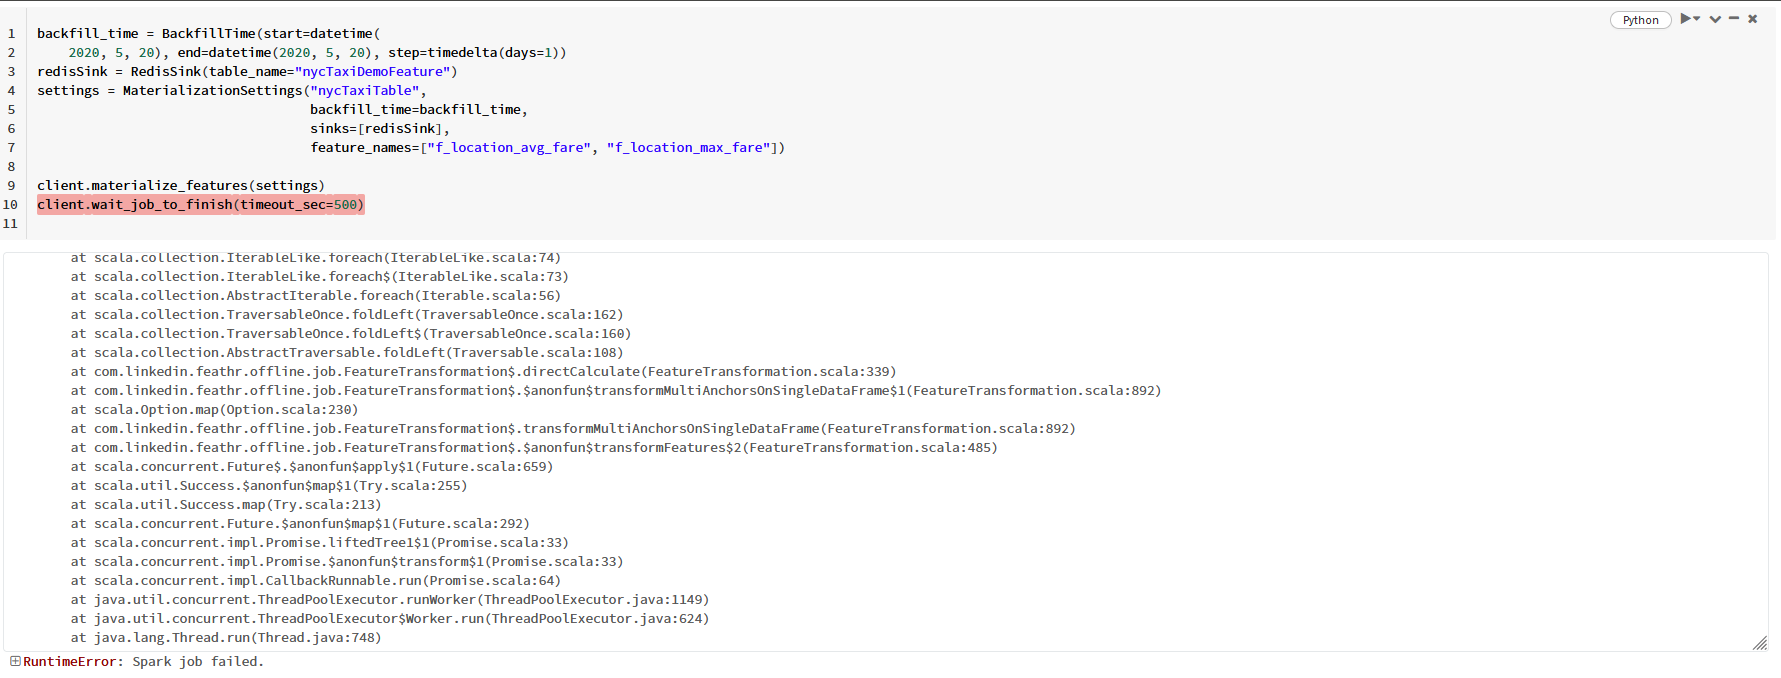Click the Python language badge
Viewport: 1781px width, 678px height.
[x=1640, y=20]
